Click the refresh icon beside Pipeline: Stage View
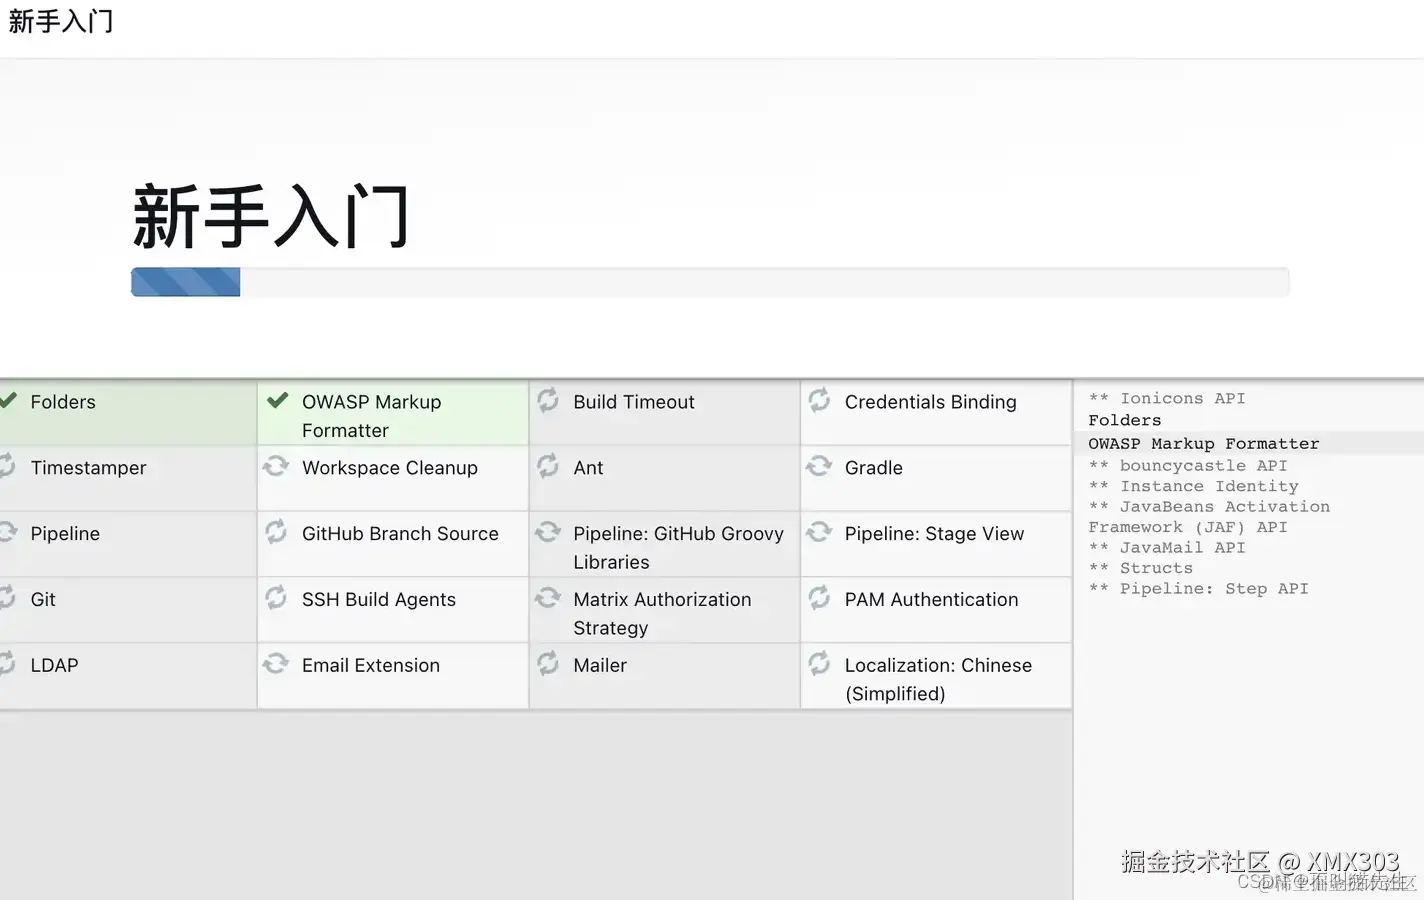 [819, 532]
